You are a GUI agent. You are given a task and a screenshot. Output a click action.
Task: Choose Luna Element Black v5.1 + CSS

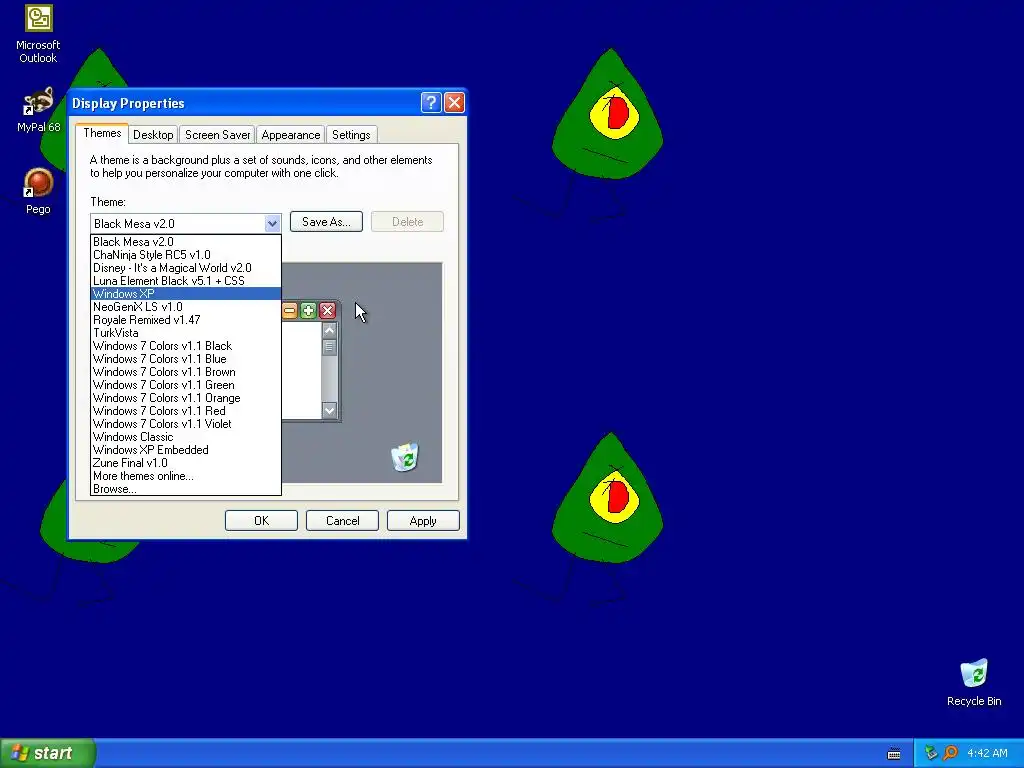tap(185, 281)
